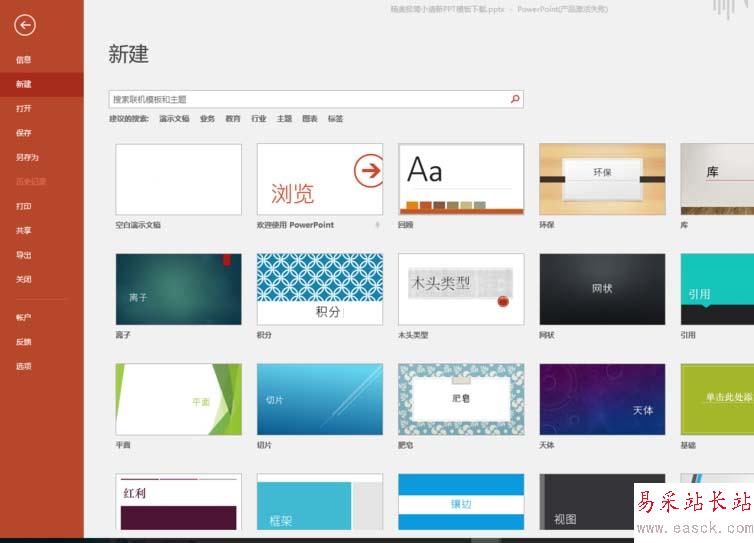Viewport: 754px width, 543px height.
Task: Click the 标签 suggested search
Action: coord(335,118)
